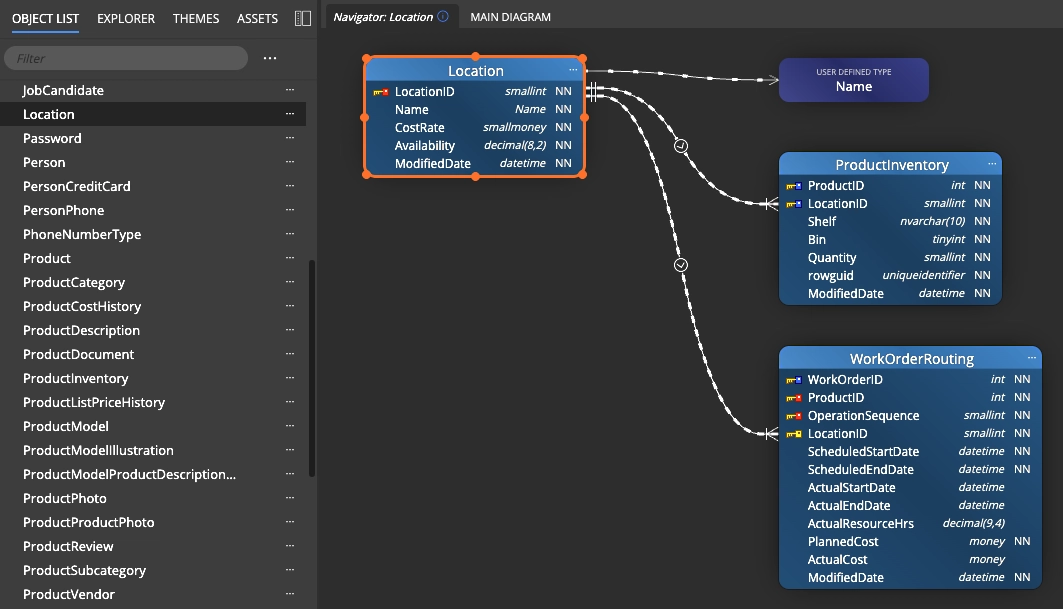Image resolution: width=1063 pixels, height=609 pixels.
Task: Select the Navigator: Location tab
Action: pos(391,16)
